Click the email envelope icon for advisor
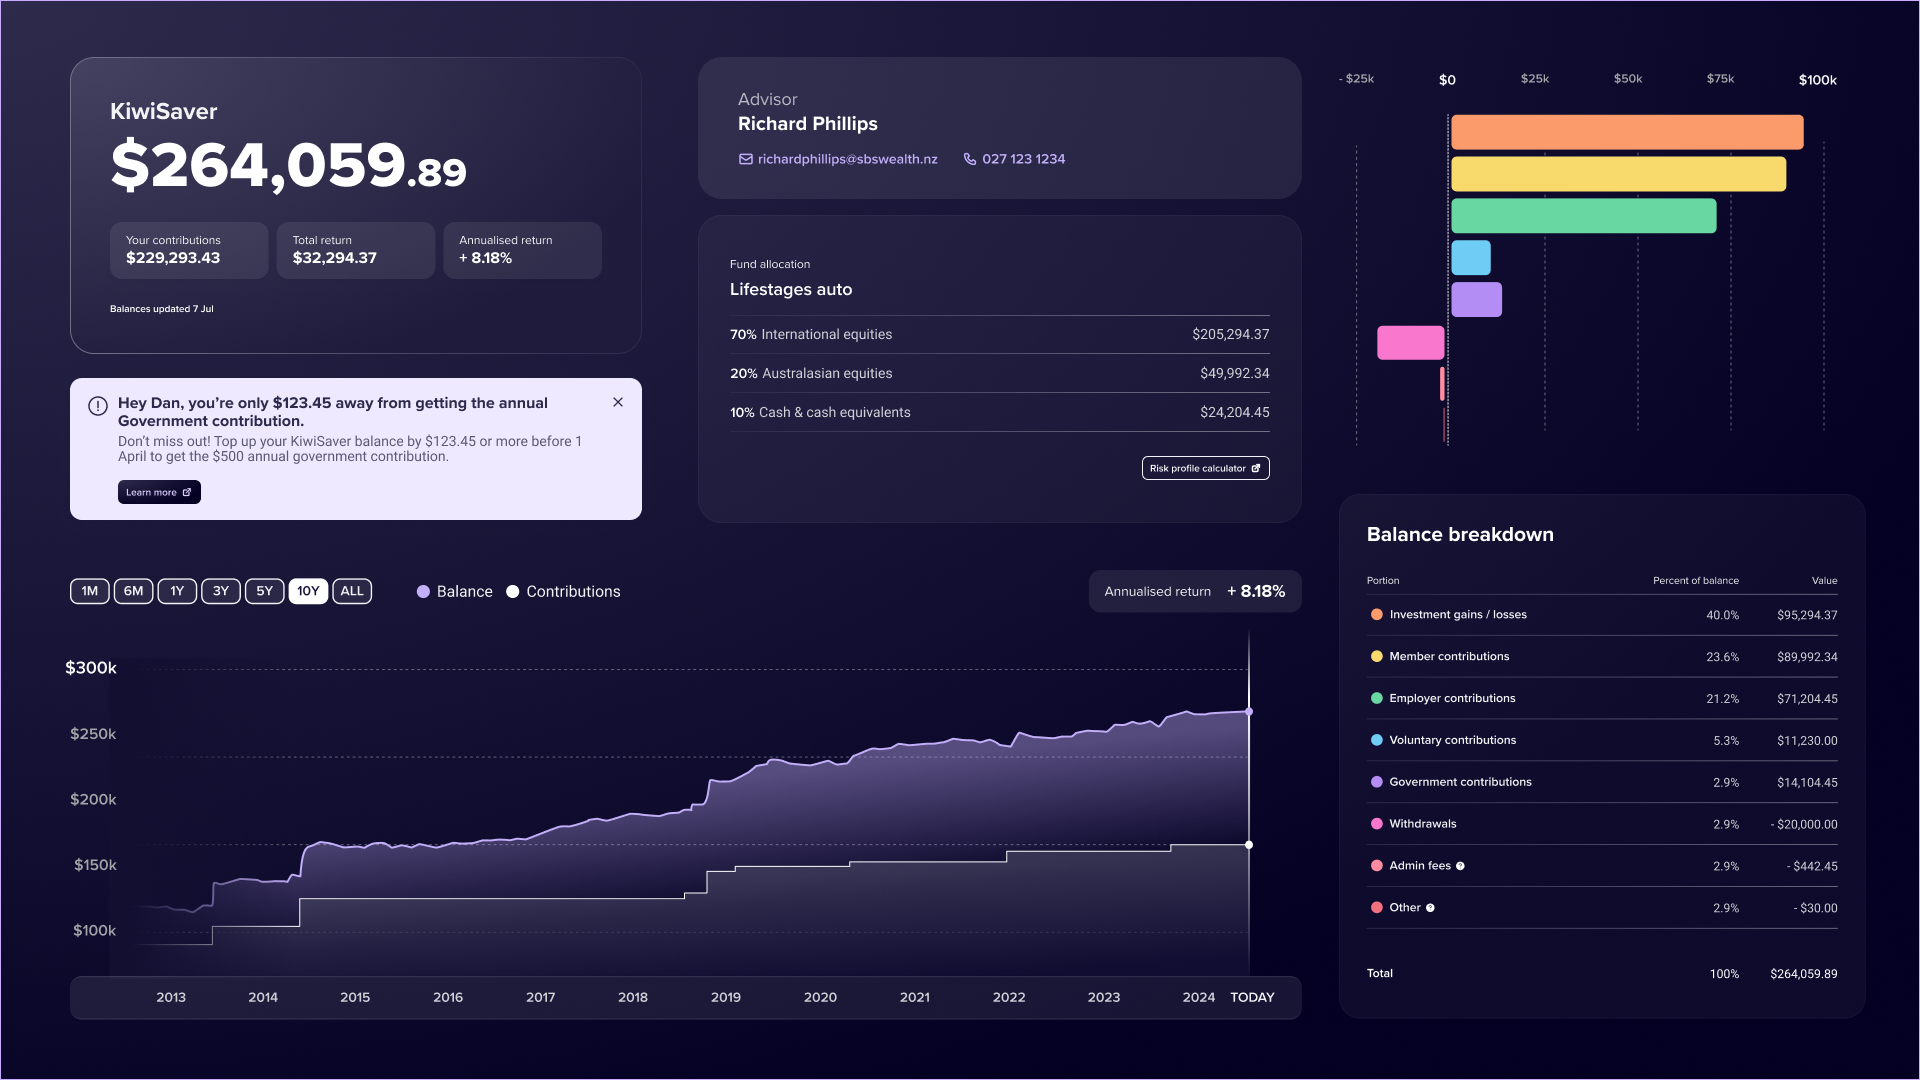 tap(745, 159)
